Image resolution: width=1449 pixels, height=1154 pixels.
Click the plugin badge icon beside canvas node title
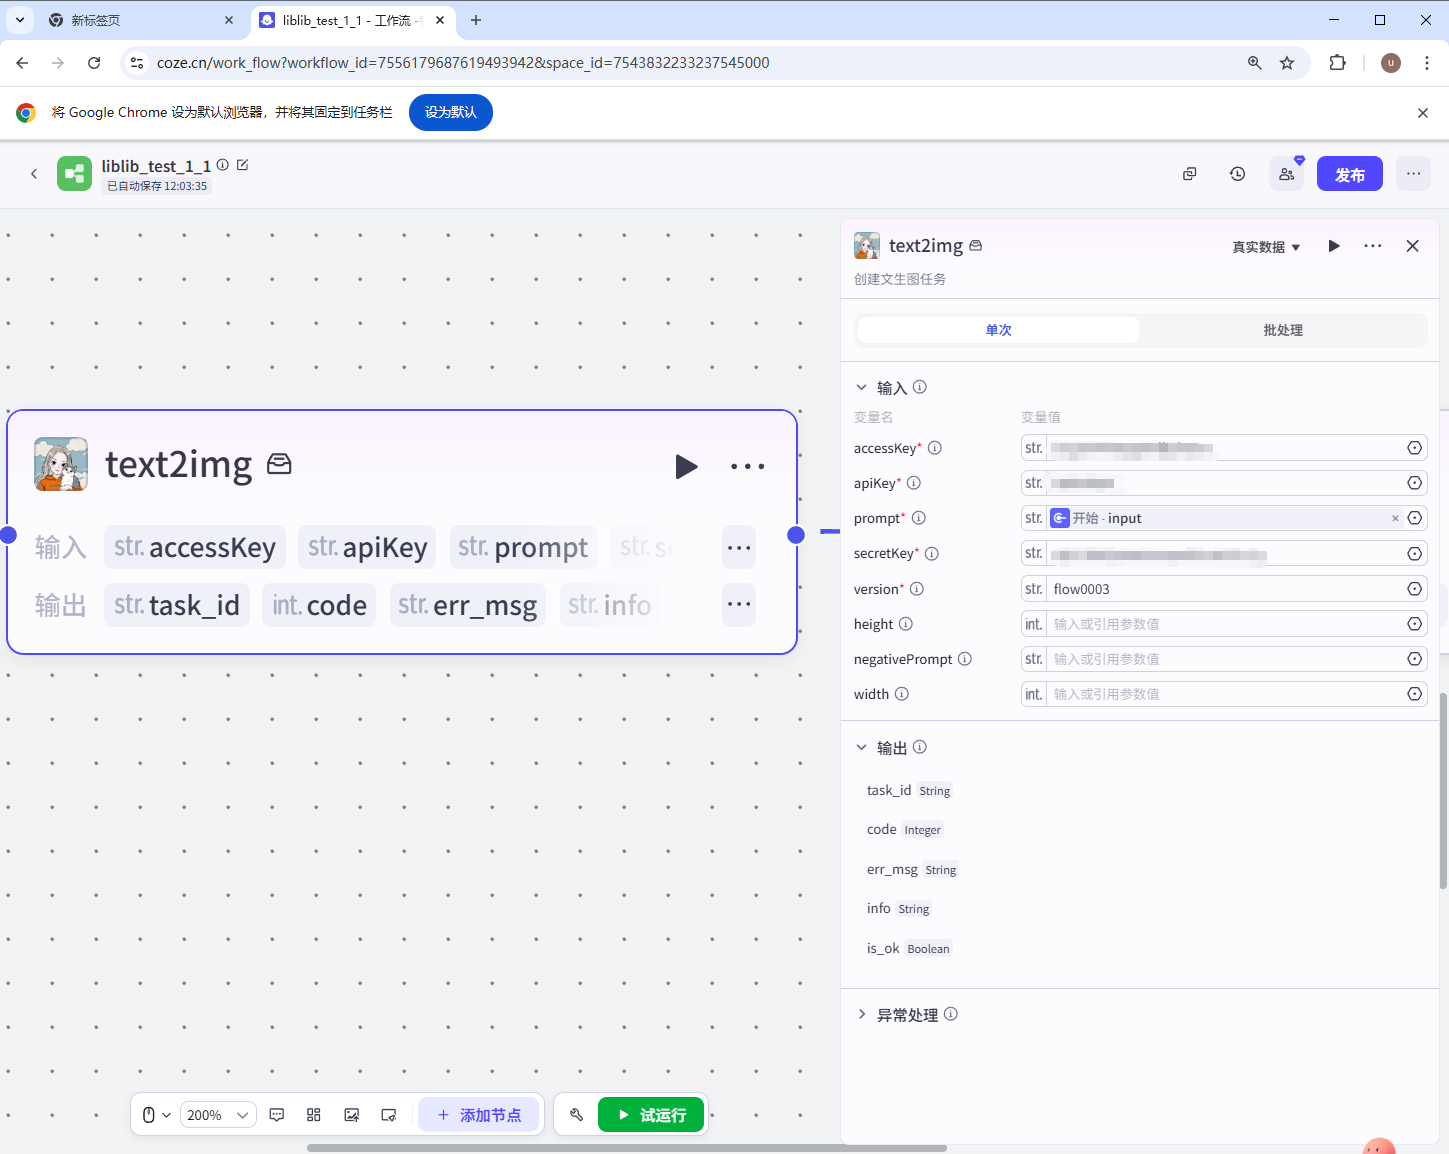tap(279, 464)
